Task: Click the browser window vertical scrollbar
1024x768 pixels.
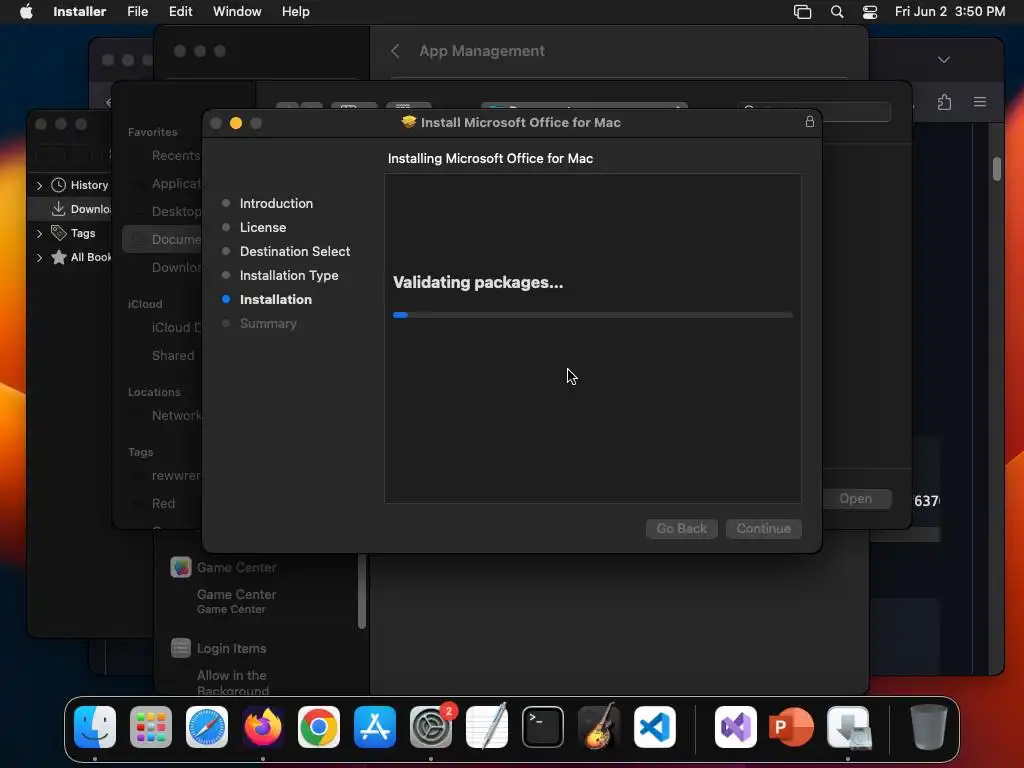Action: tap(997, 169)
